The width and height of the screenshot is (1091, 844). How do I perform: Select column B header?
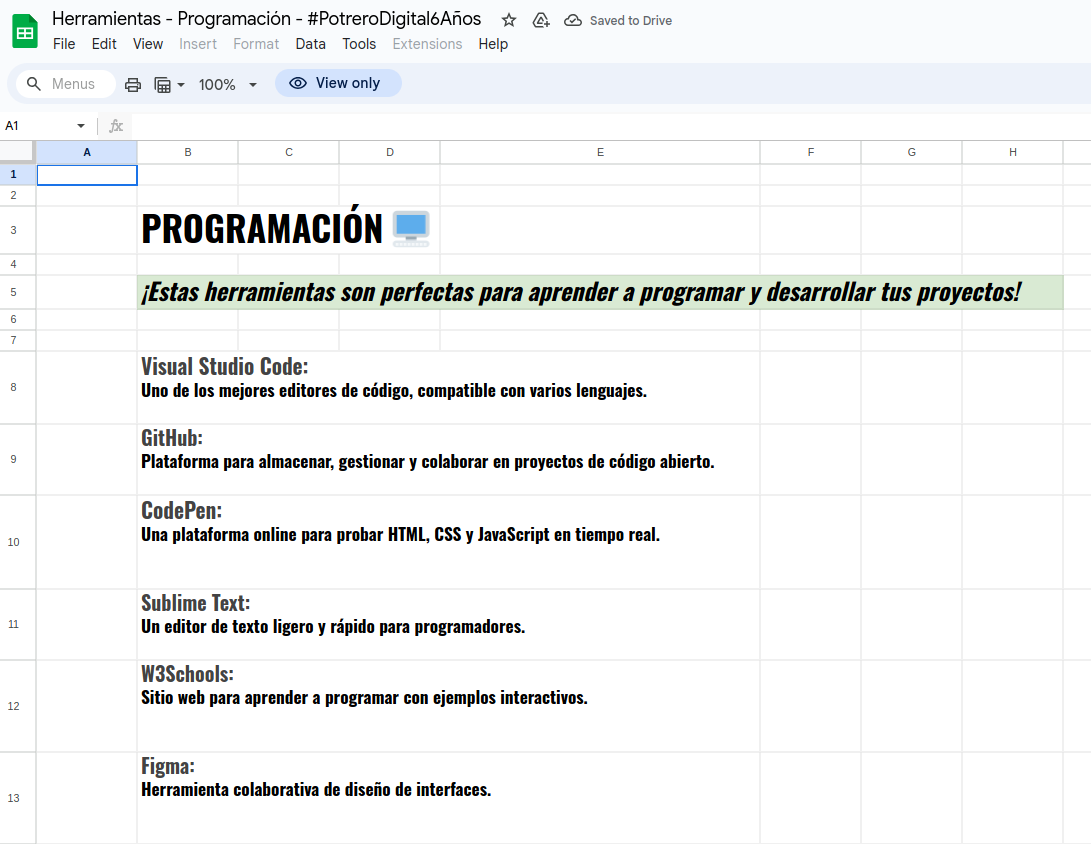[188, 152]
